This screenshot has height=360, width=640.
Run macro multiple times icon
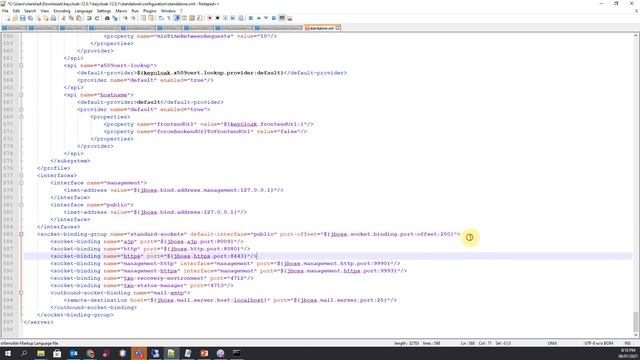coord(233,18)
